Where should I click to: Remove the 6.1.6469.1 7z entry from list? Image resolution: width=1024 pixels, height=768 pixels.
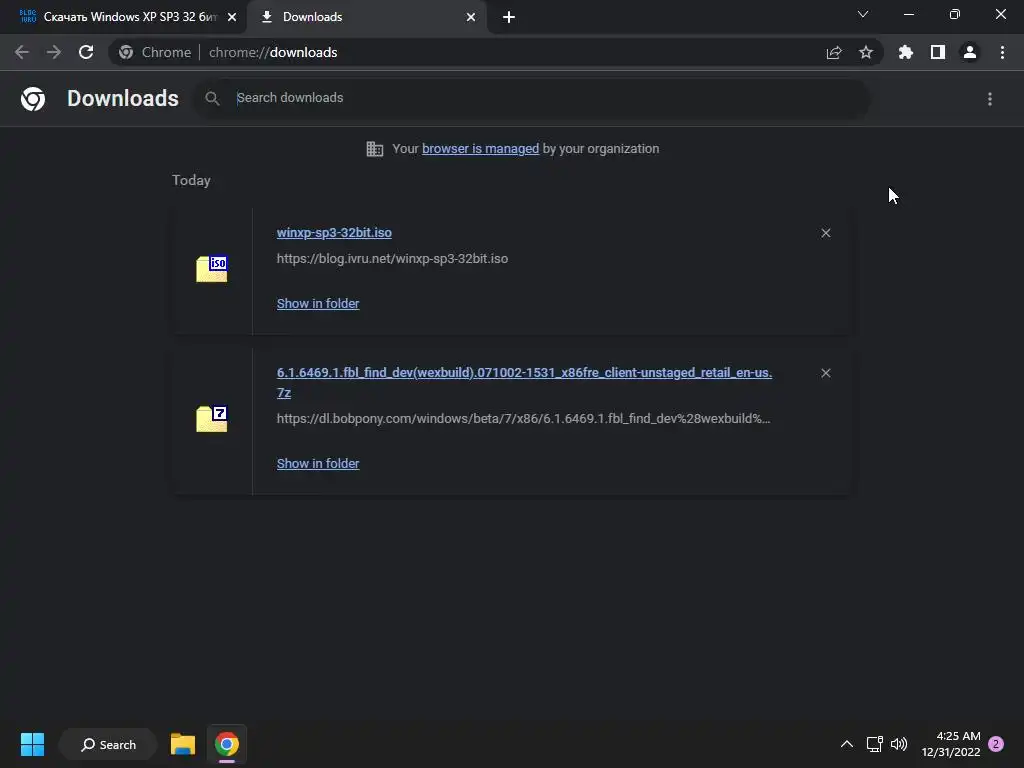tap(825, 373)
